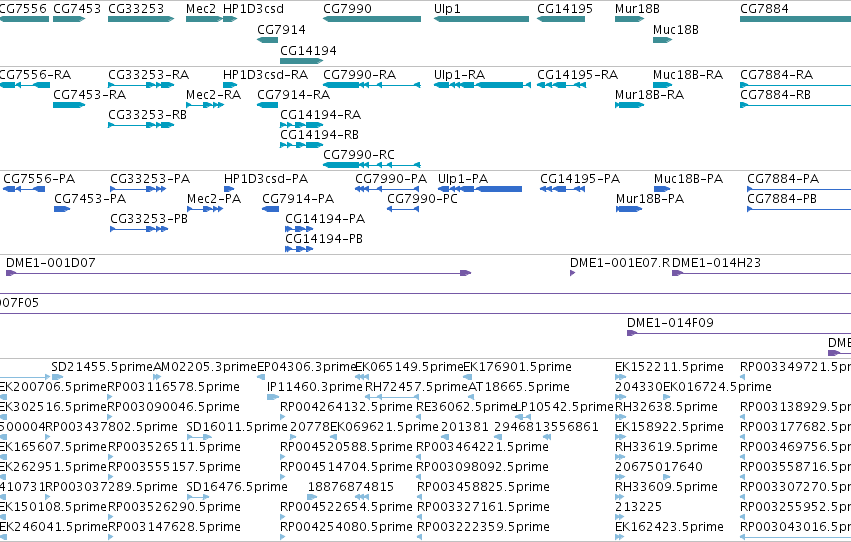Click the CG7884 gene label
This screenshot has width=851, height=542.
tap(764, 9)
